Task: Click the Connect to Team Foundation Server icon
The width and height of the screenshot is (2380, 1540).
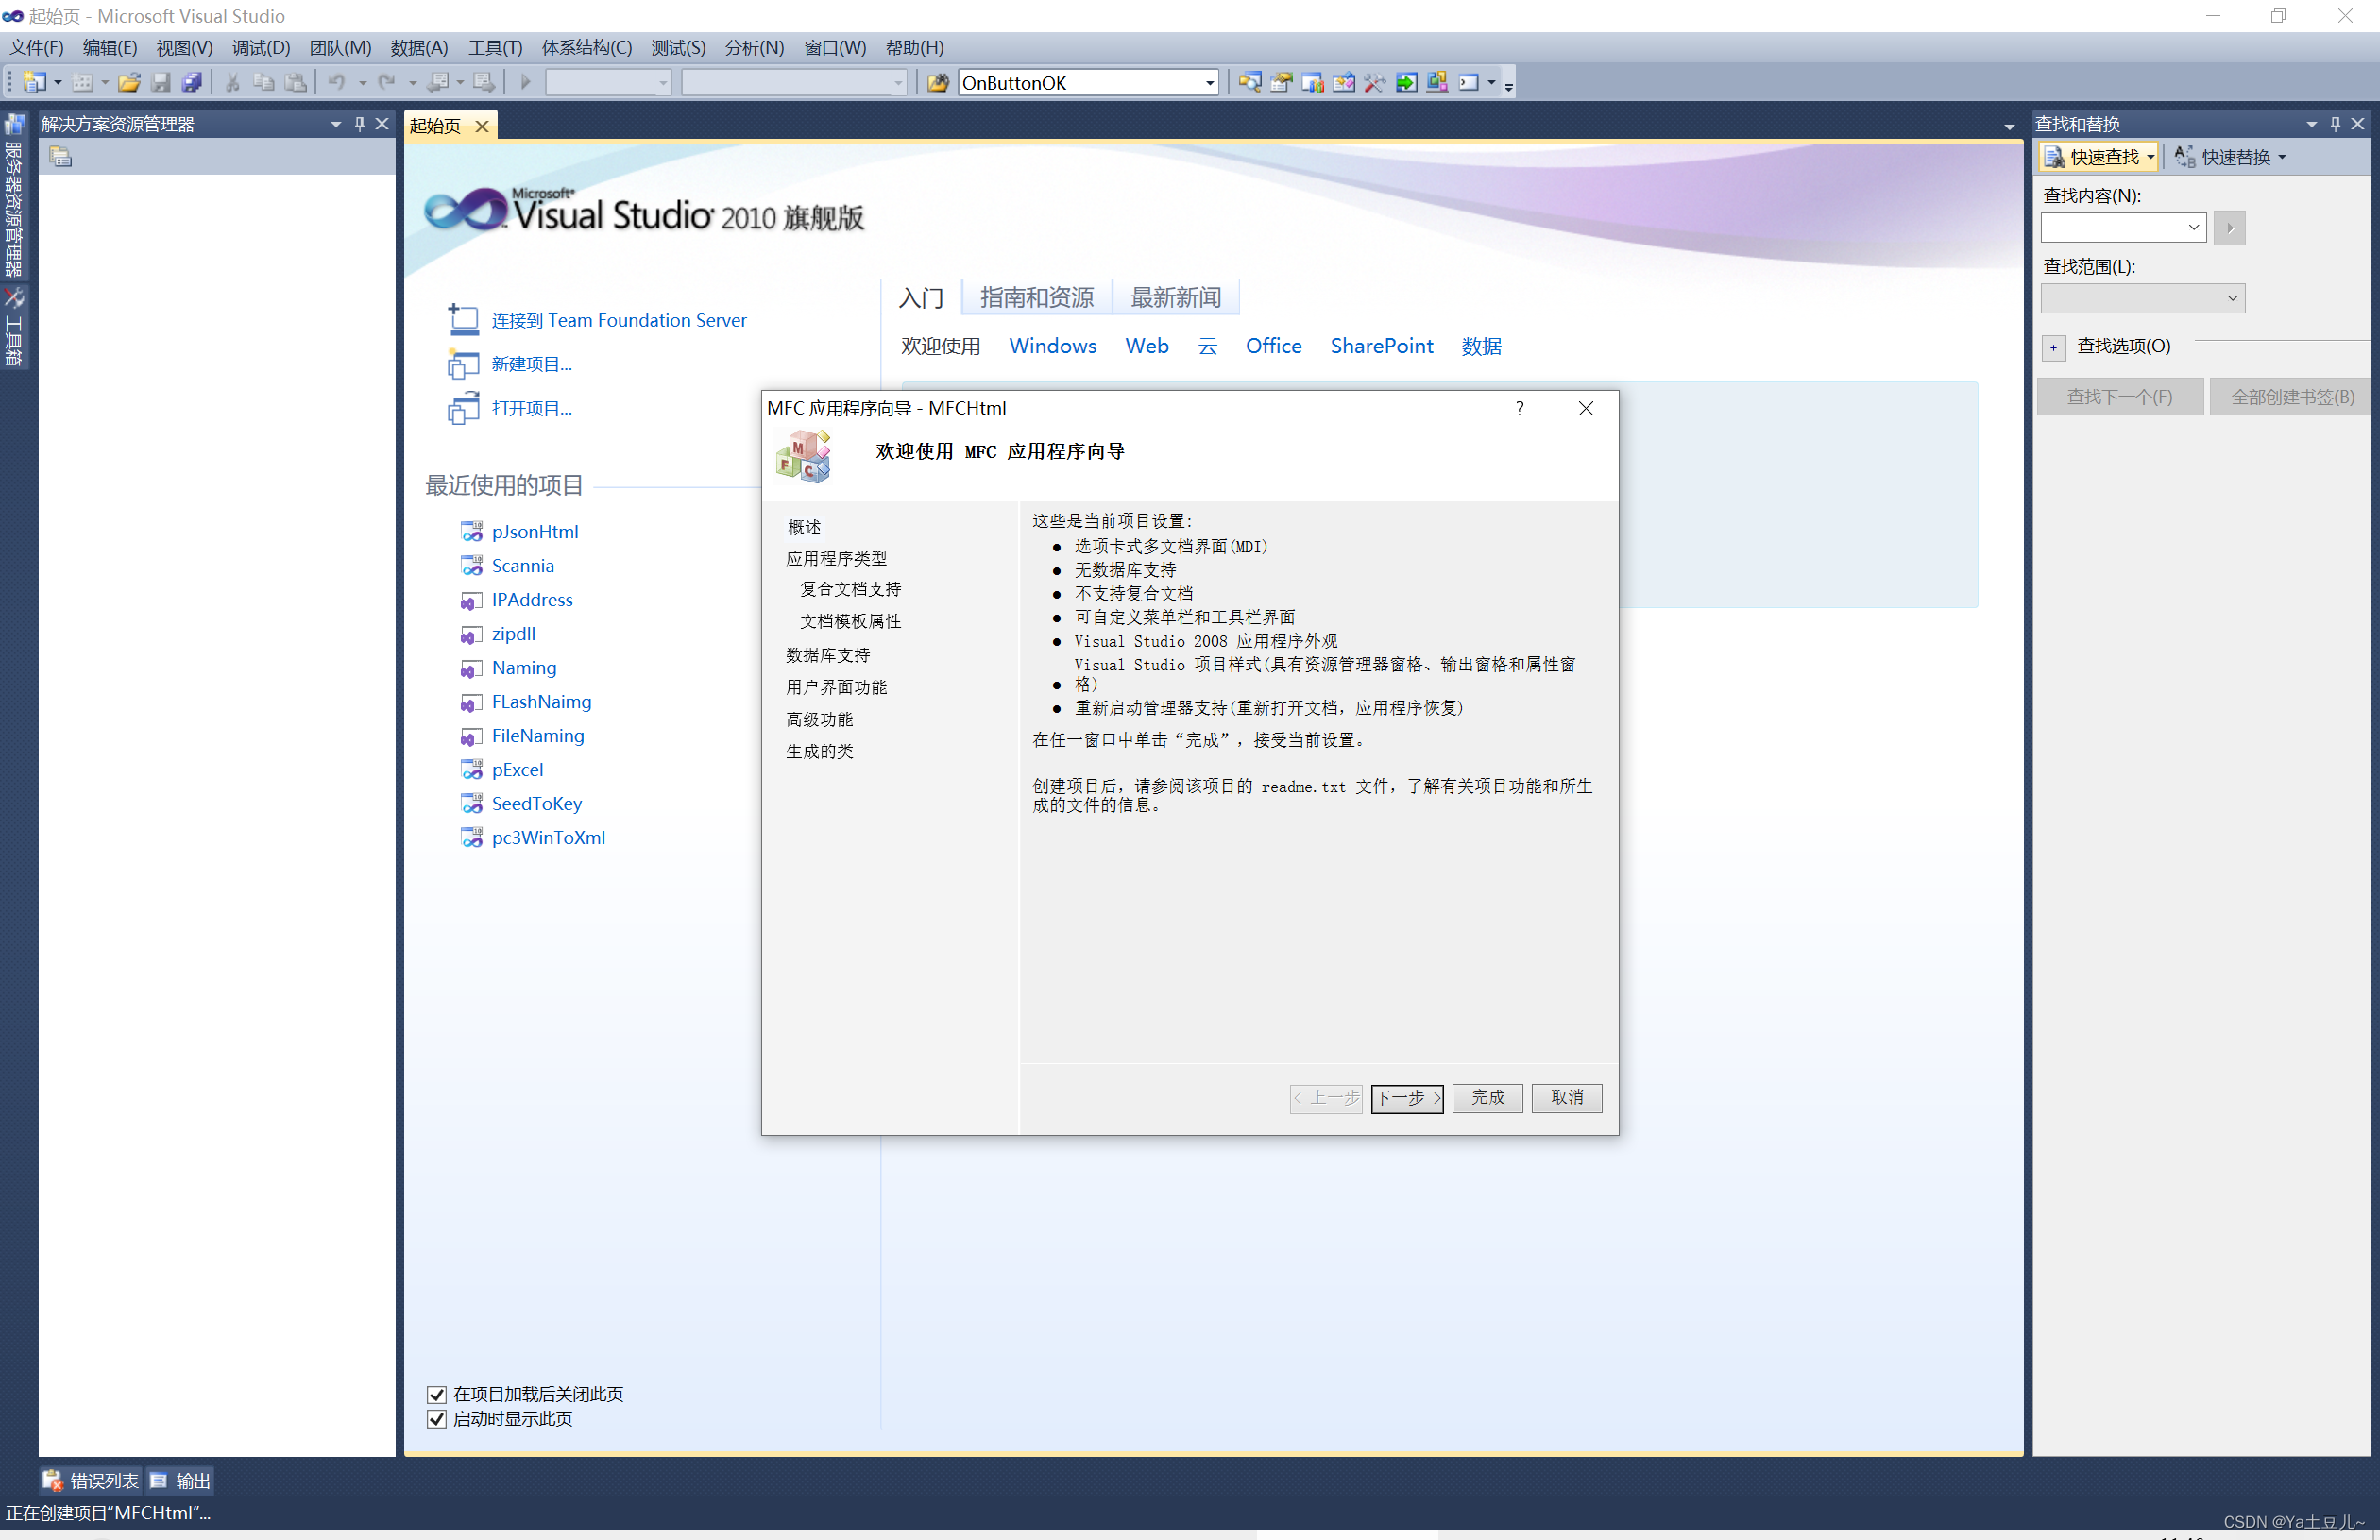Action: click(463, 320)
